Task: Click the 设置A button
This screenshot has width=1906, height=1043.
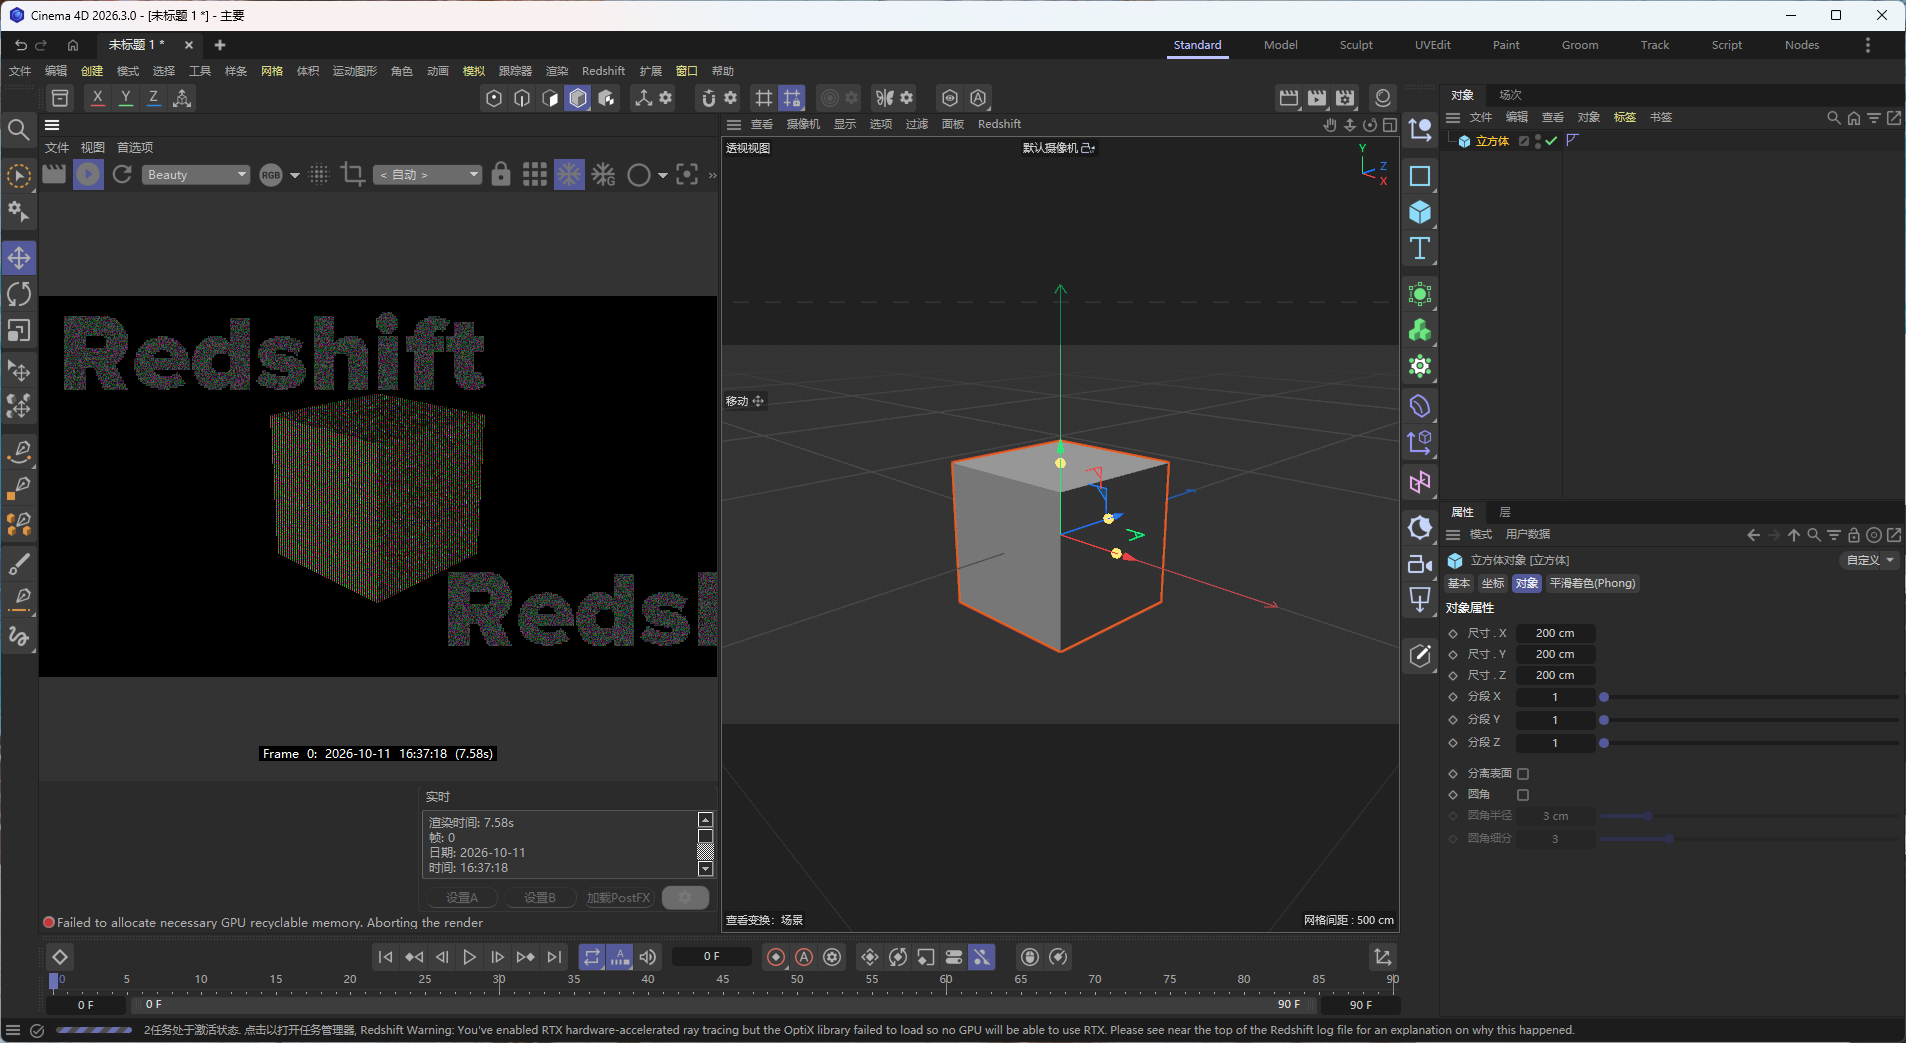Action: tap(462, 898)
